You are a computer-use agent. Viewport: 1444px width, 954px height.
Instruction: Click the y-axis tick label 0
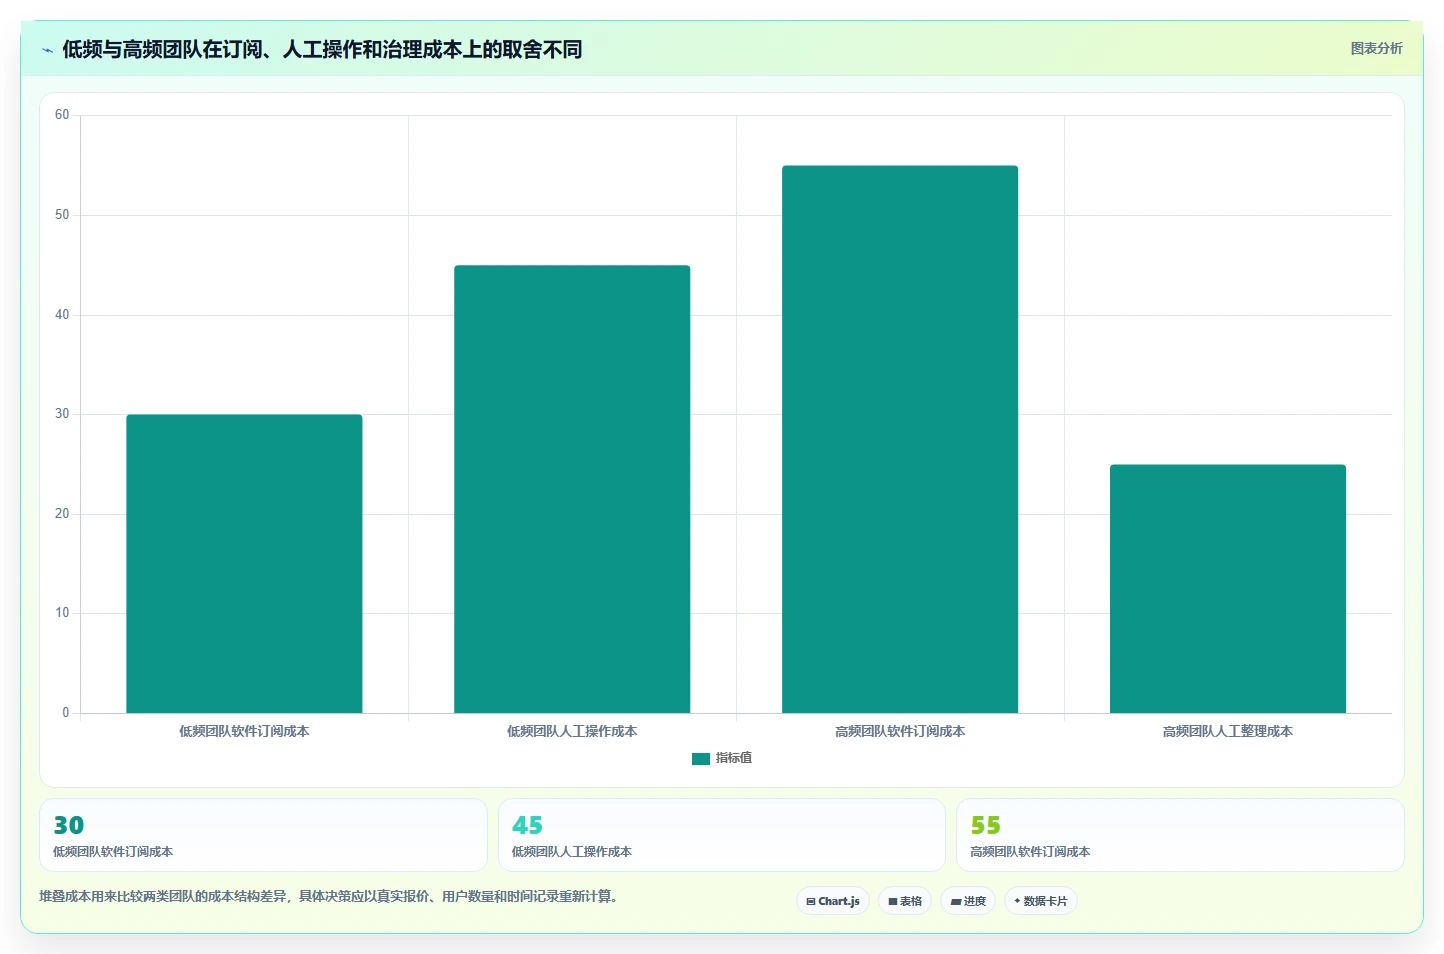click(x=66, y=713)
